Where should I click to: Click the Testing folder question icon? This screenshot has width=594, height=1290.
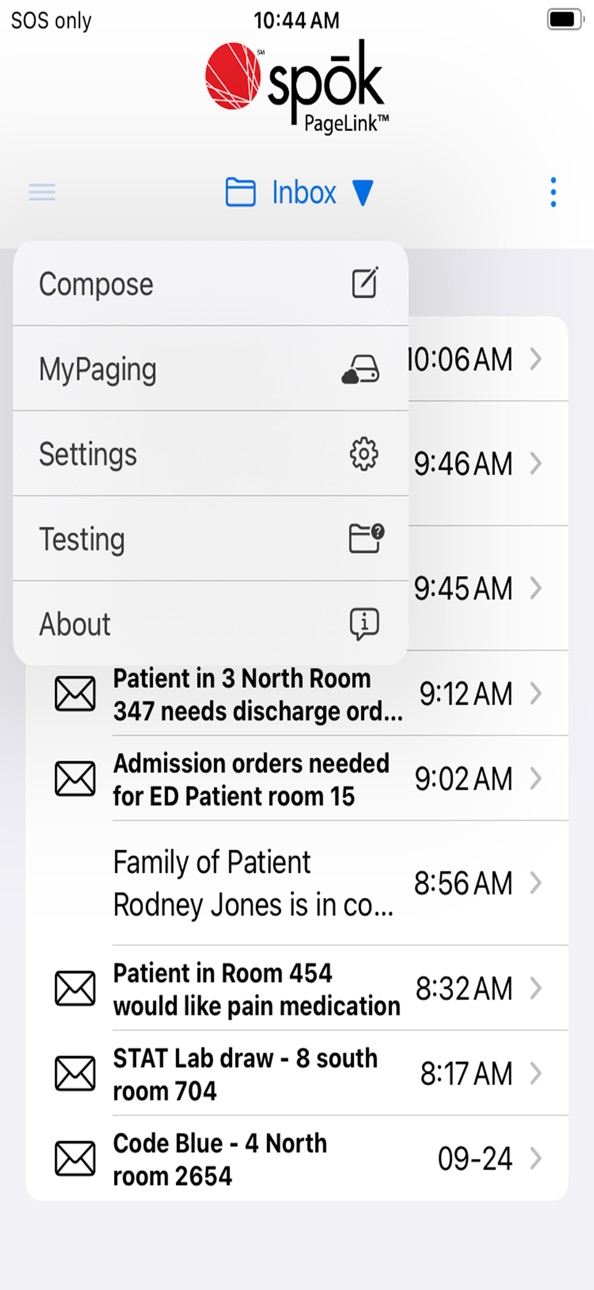[365, 539]
